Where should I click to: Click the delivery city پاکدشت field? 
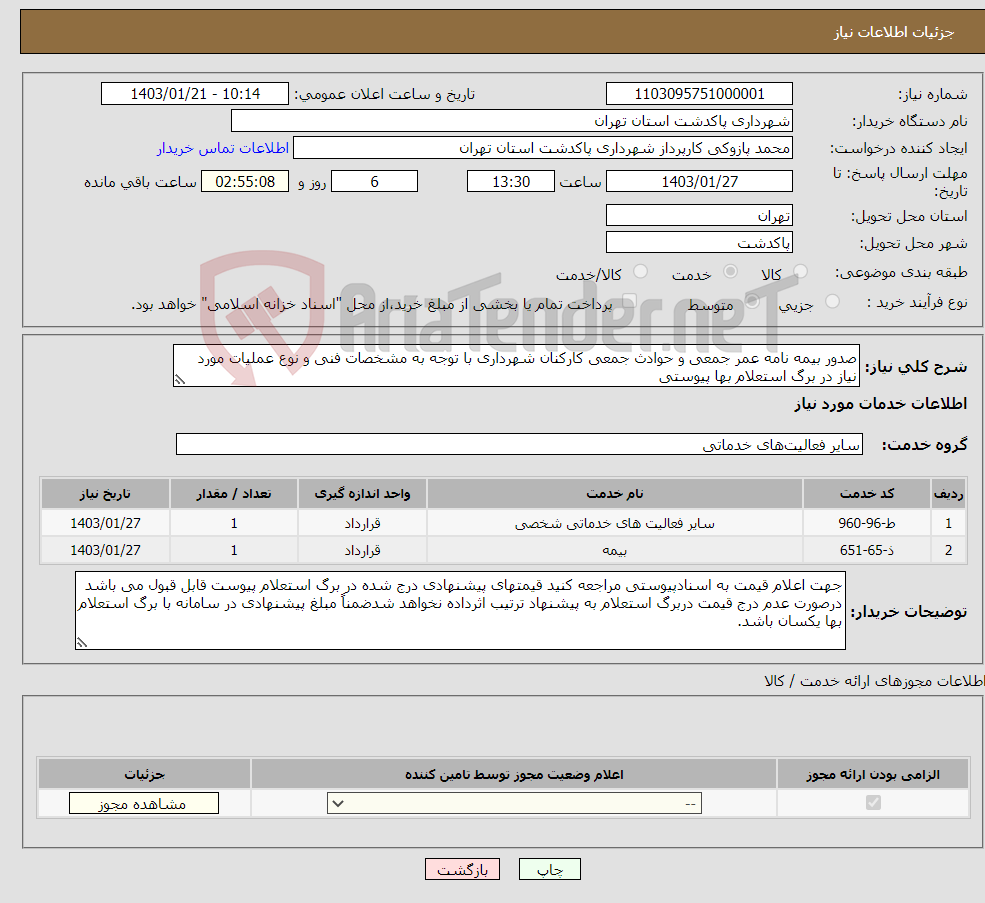(x=699, y=243)
